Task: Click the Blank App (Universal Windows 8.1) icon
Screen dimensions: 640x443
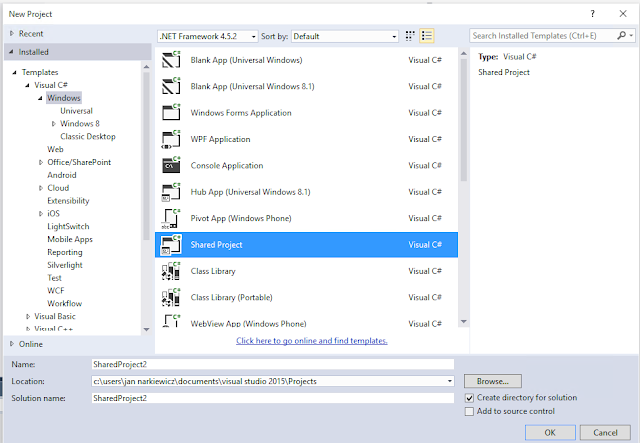Action: tap(171, 86)
